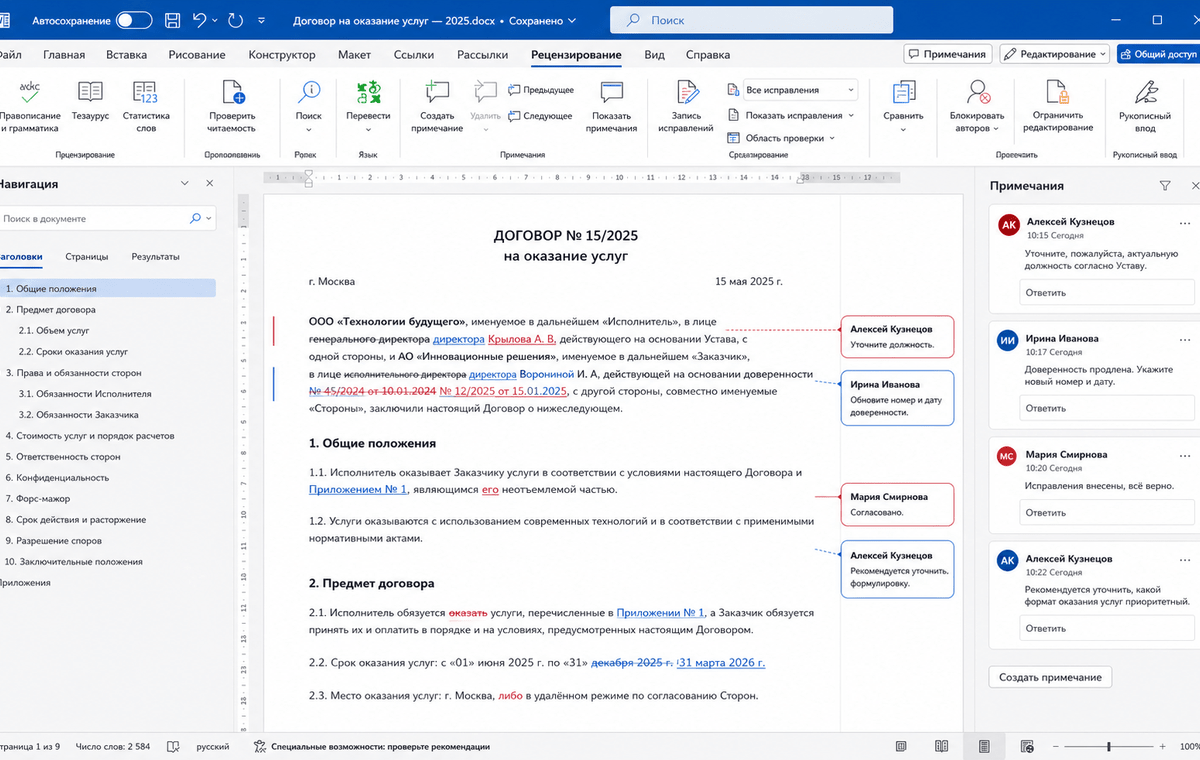
Task: Close the Навигация pane
Action: [209, 184]
